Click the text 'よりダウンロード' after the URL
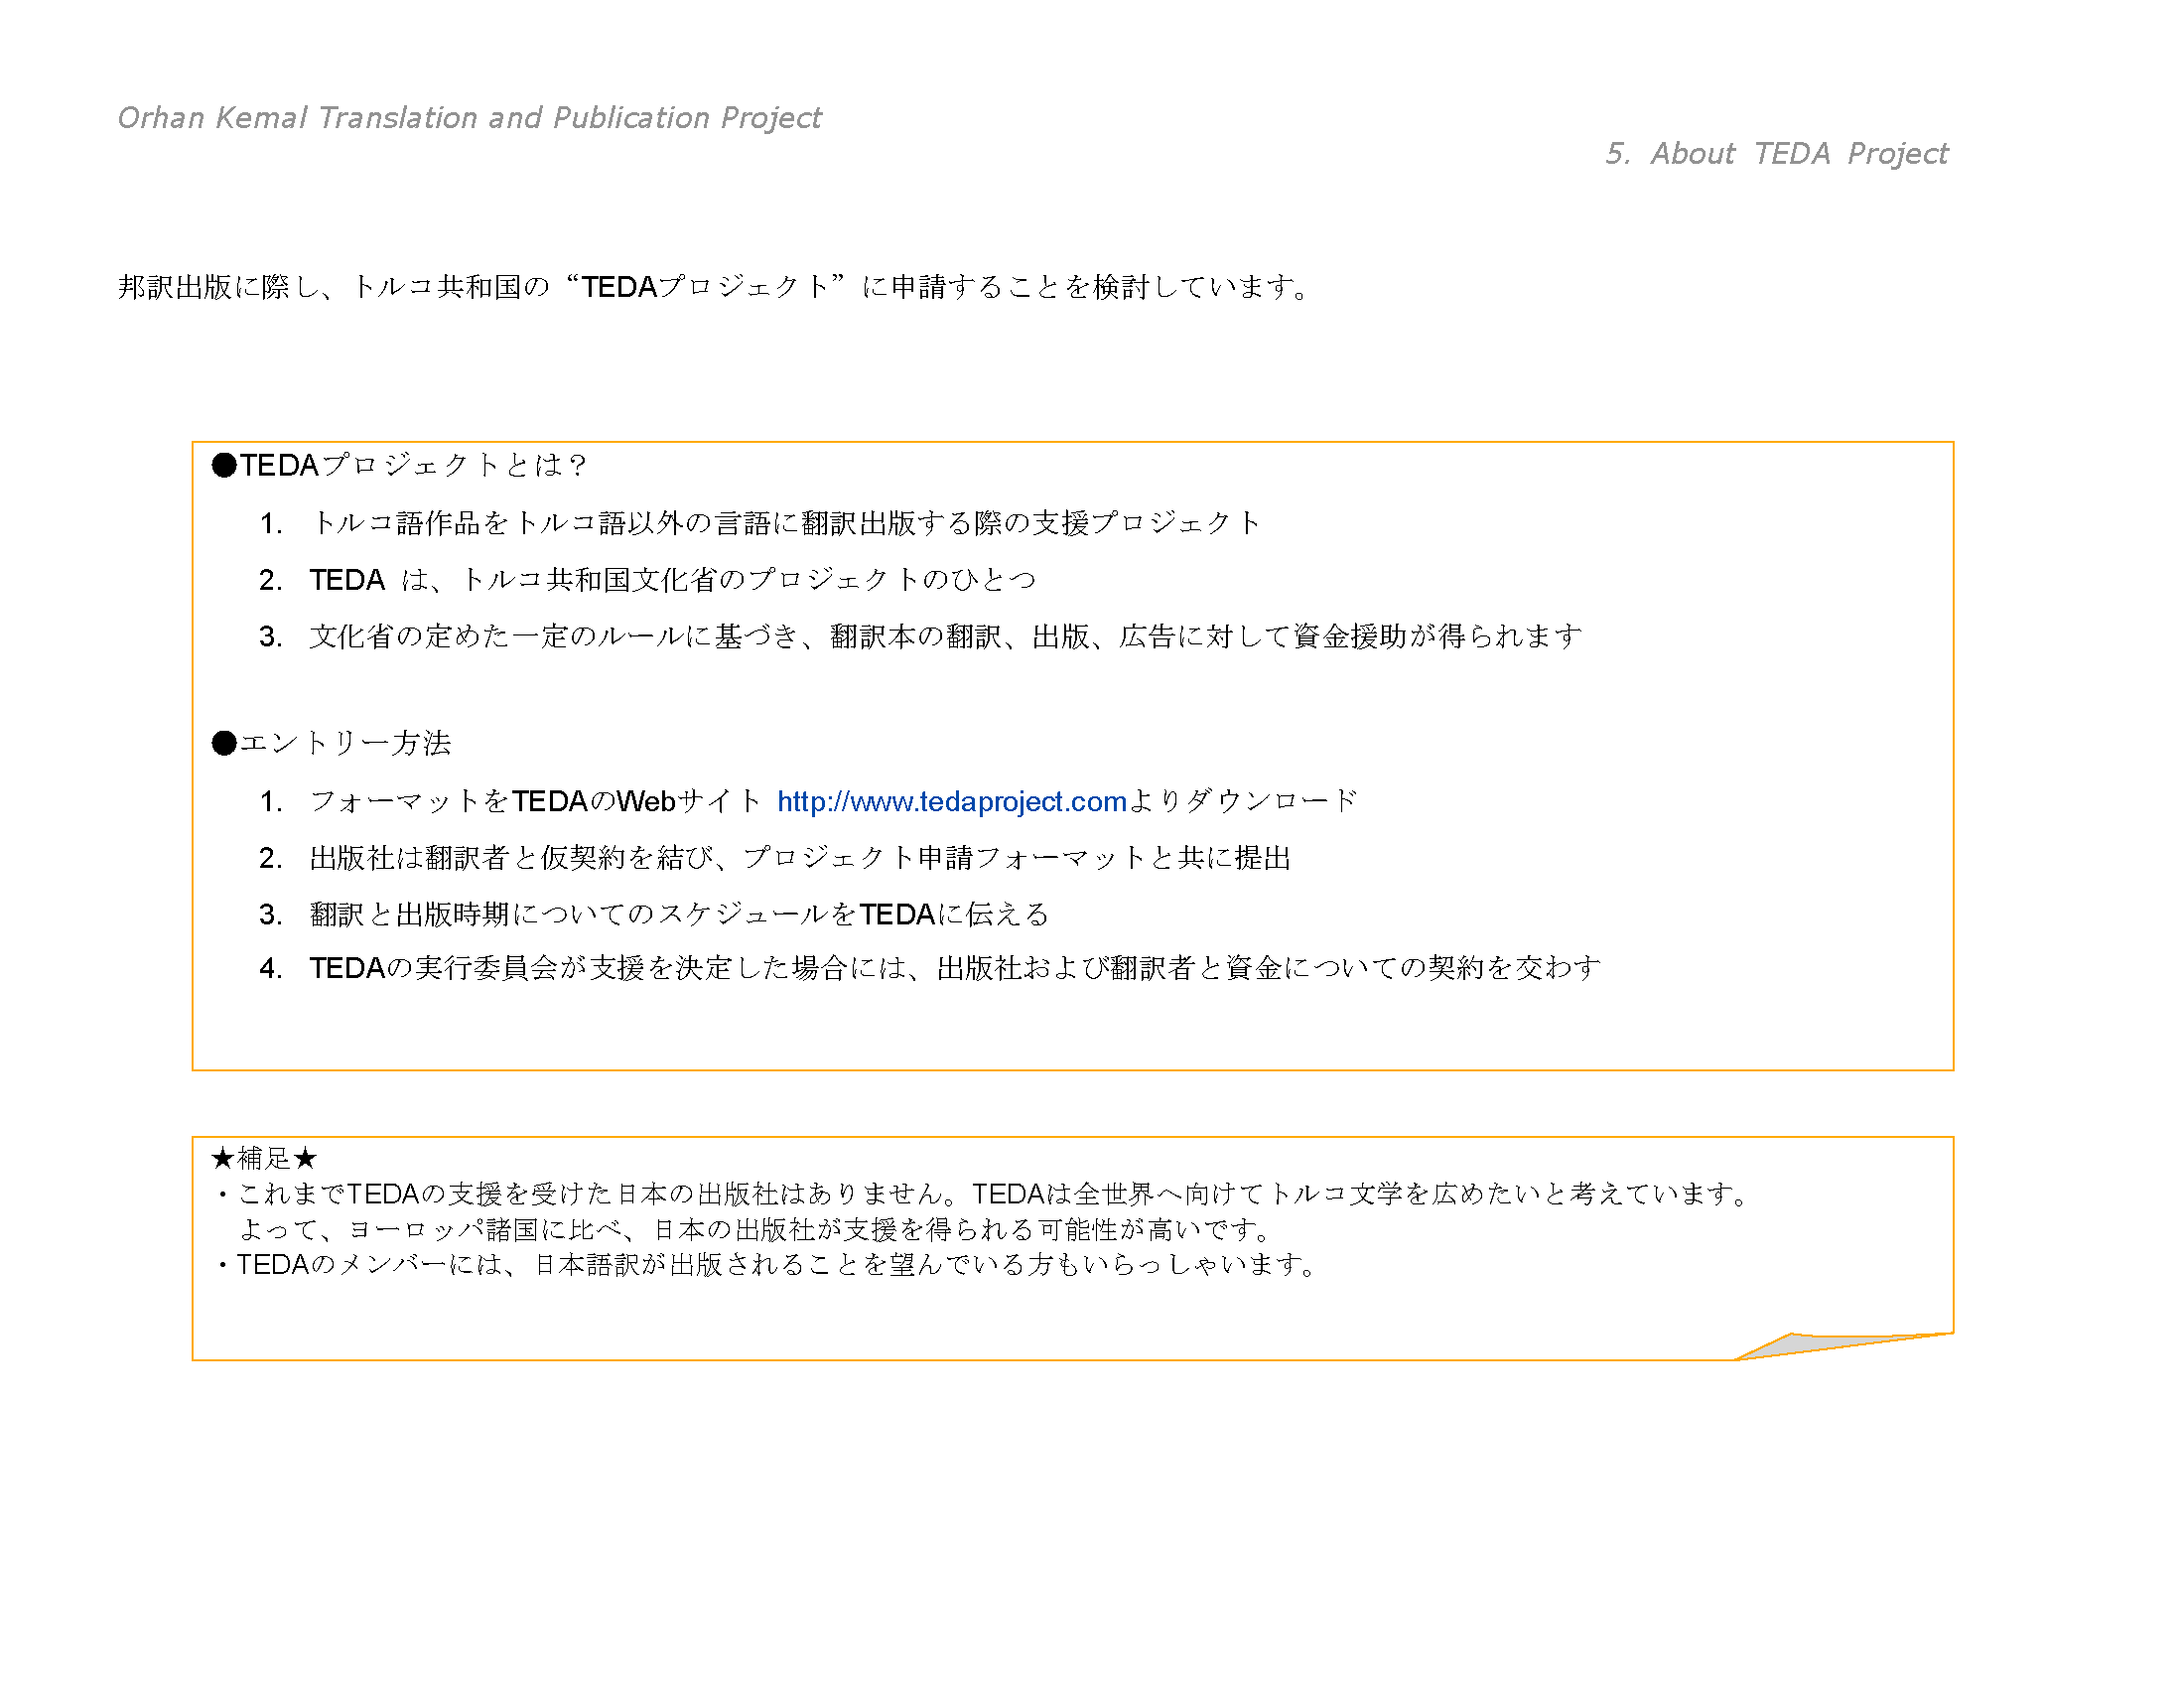Viewport: 2184px width, 1688px height. point(1244,802)
